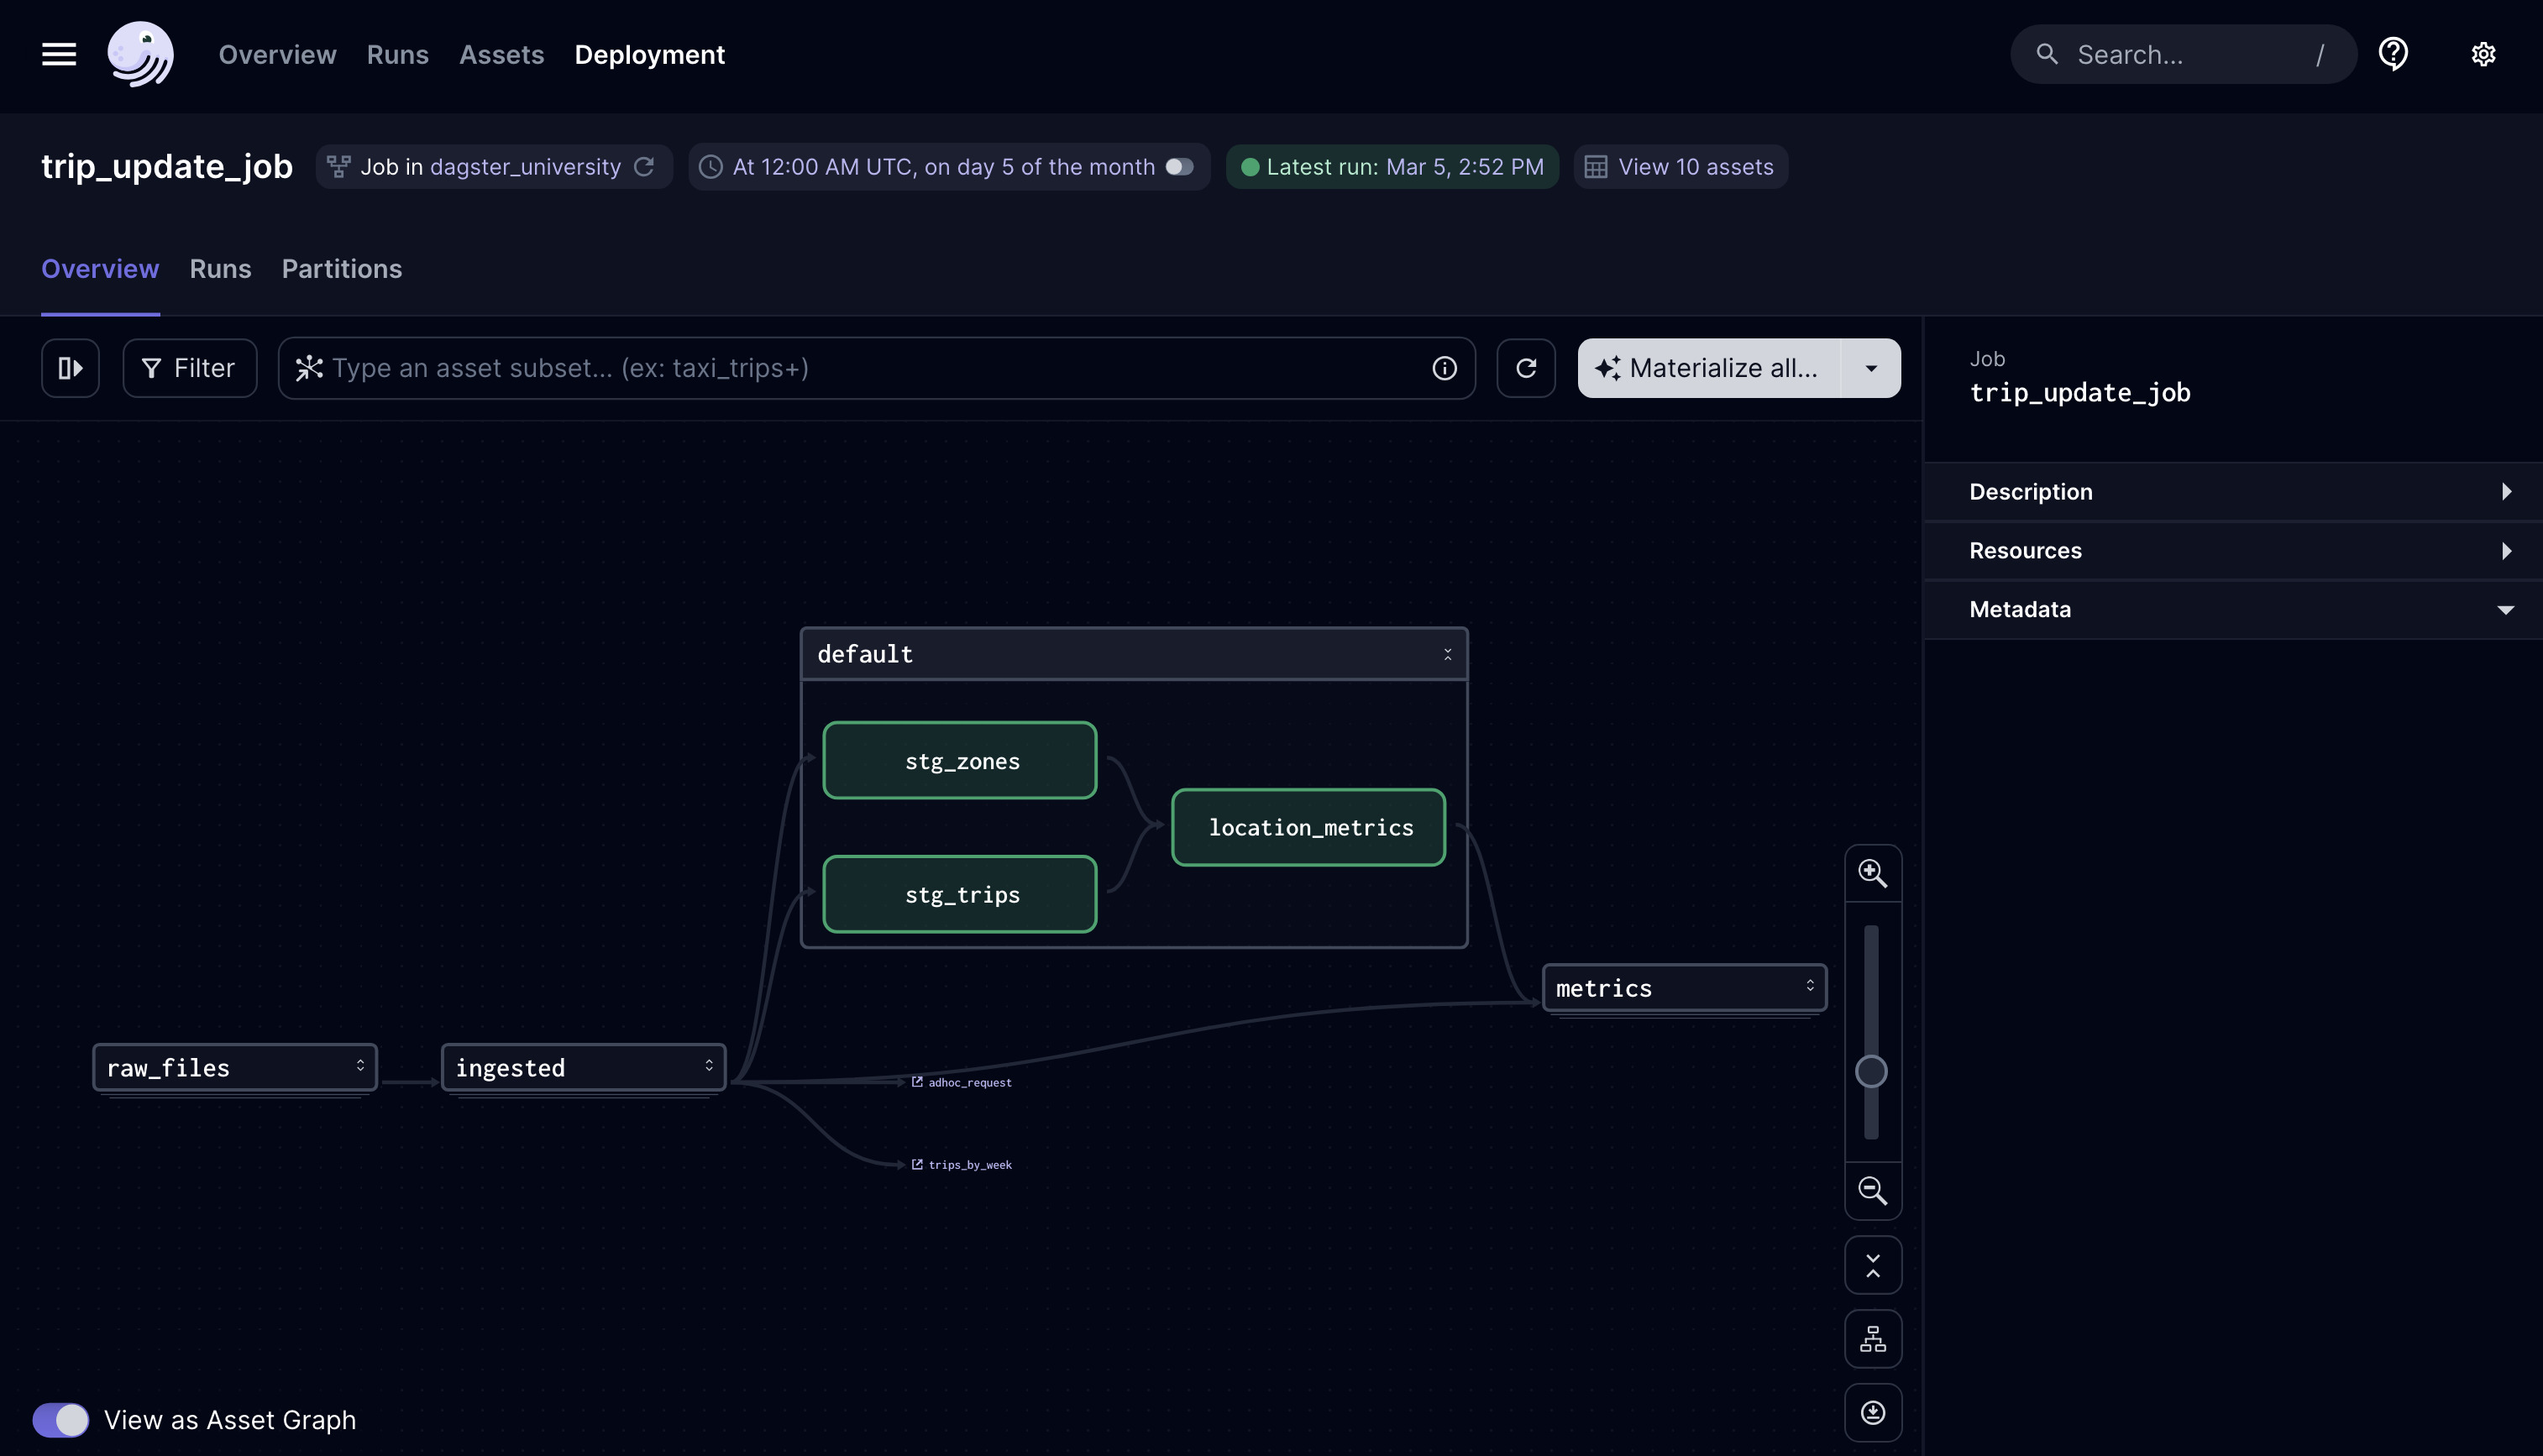Select the location_metrics asset node

tap(1308, 827)
